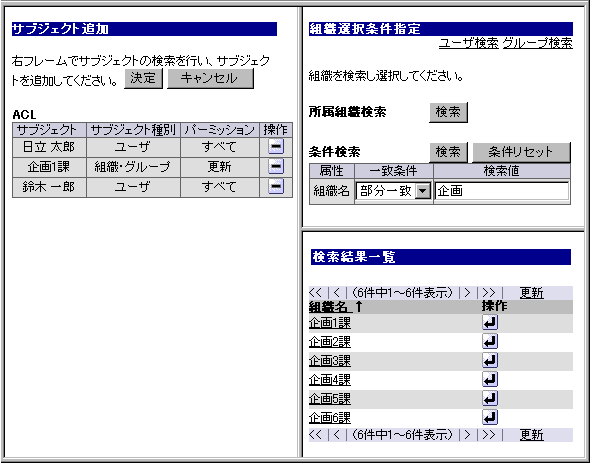Go to previous page using bottom < control
The width and height of the screenshot is (591, 465).
click(x=337, y=435)
